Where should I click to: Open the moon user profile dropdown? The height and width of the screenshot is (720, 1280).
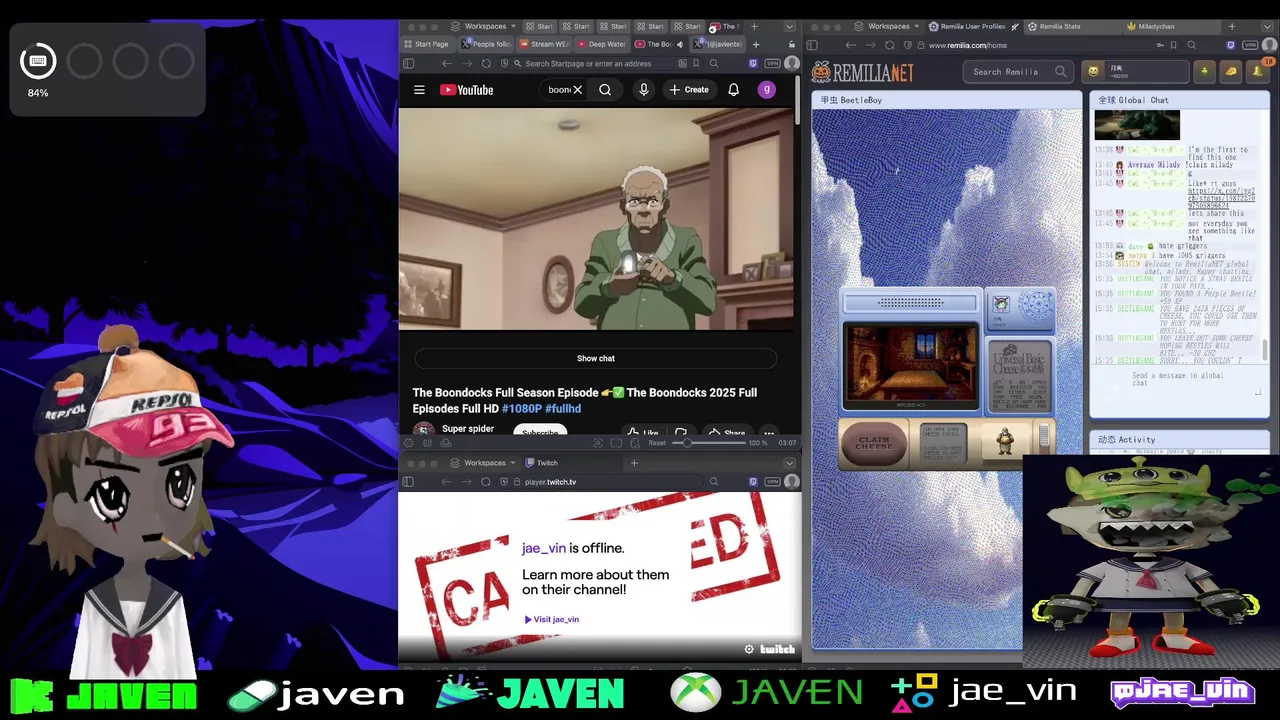[1137, 72]
